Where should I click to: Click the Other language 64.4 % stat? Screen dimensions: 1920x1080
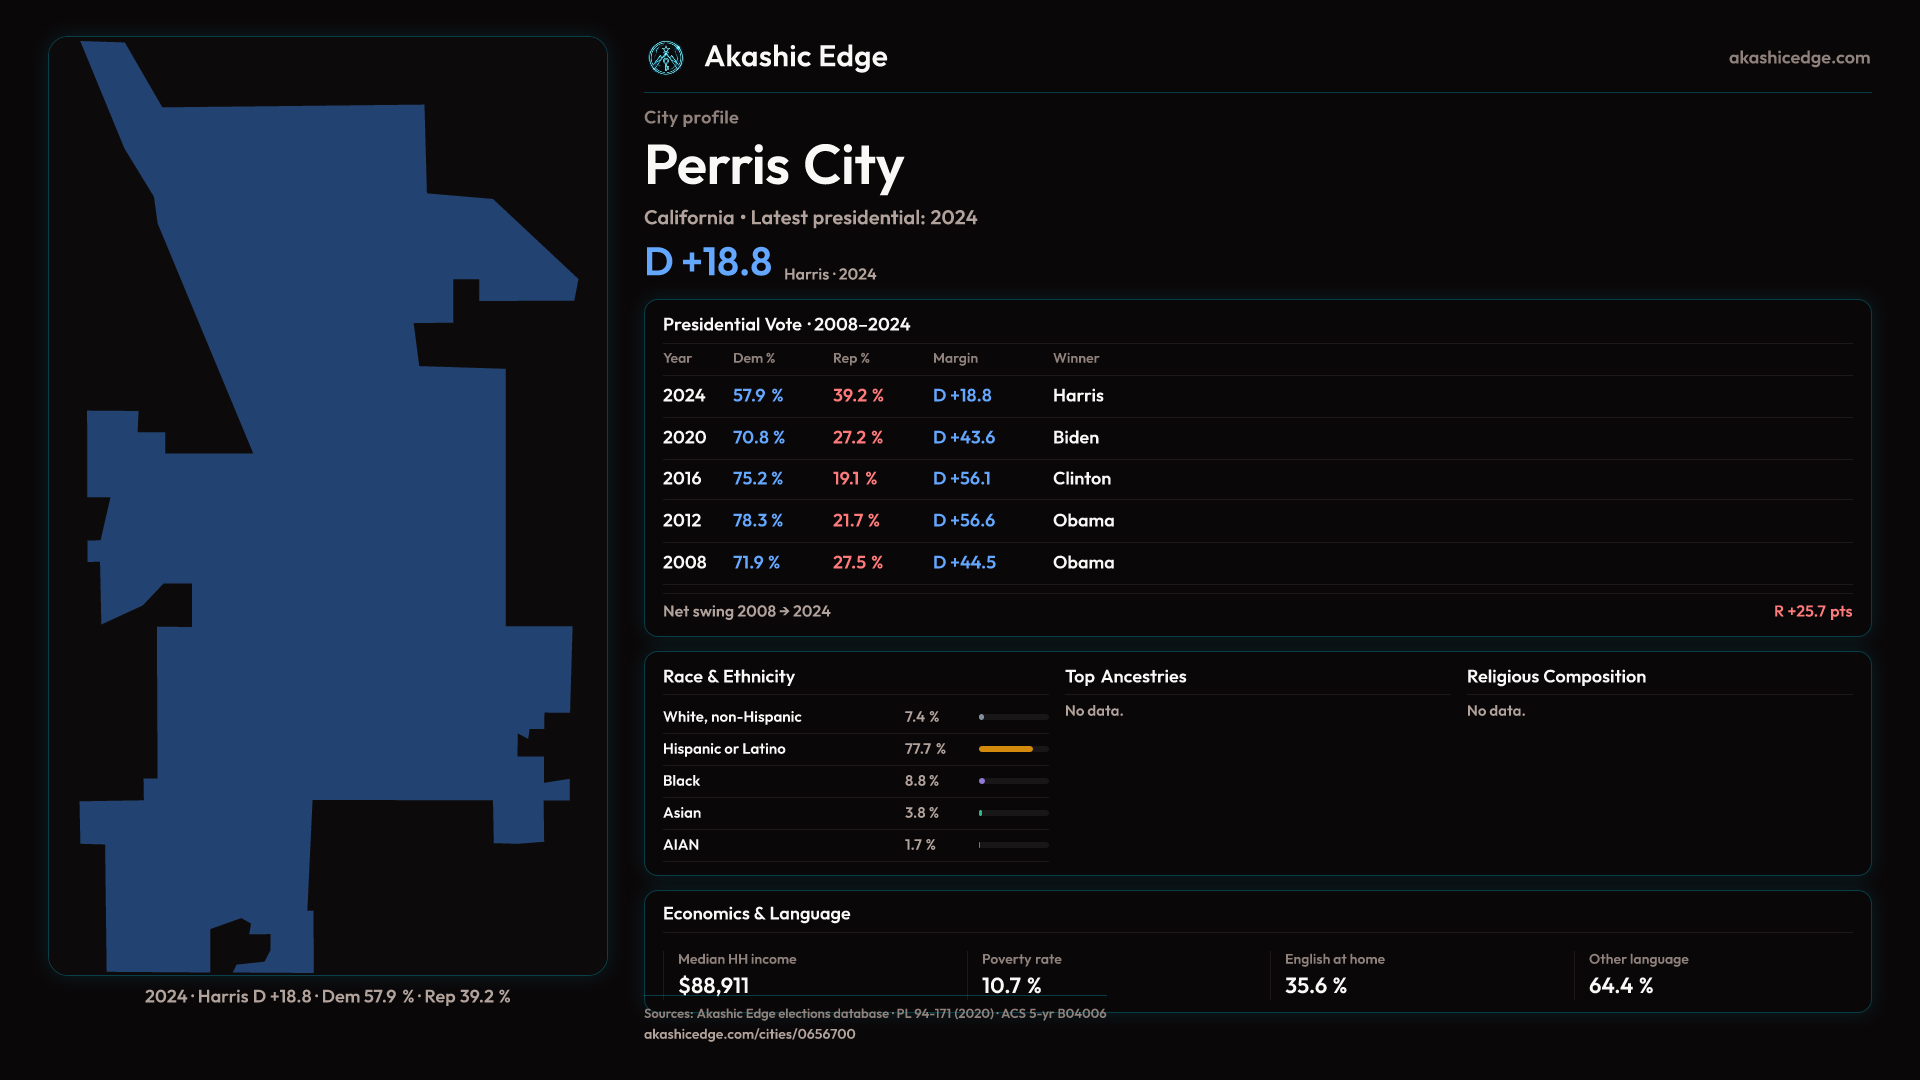click(1620, 986)
